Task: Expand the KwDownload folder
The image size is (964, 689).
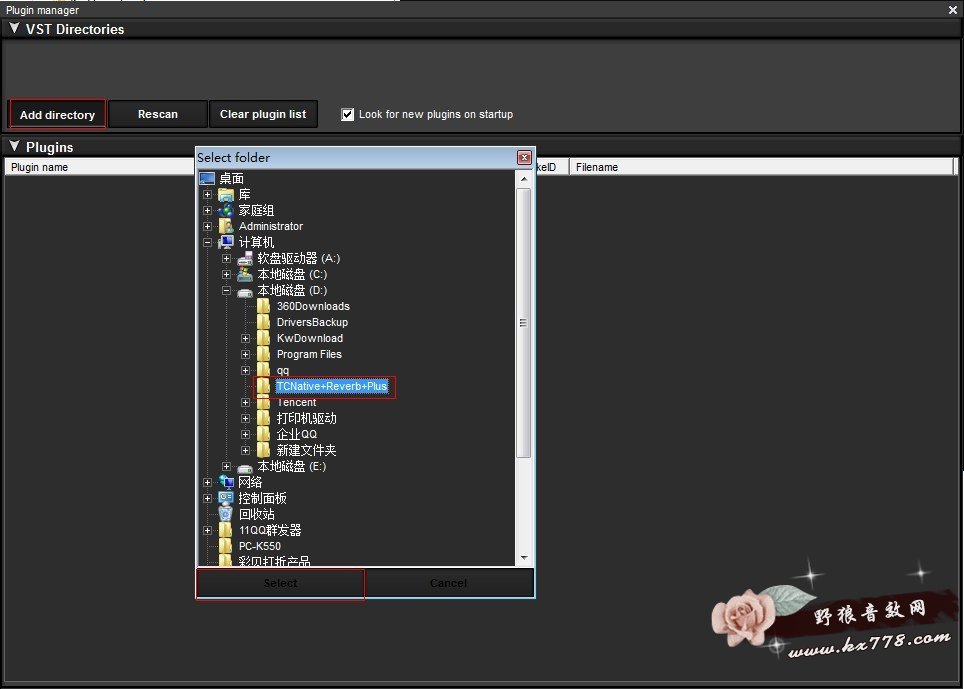Action: point(245,338)
